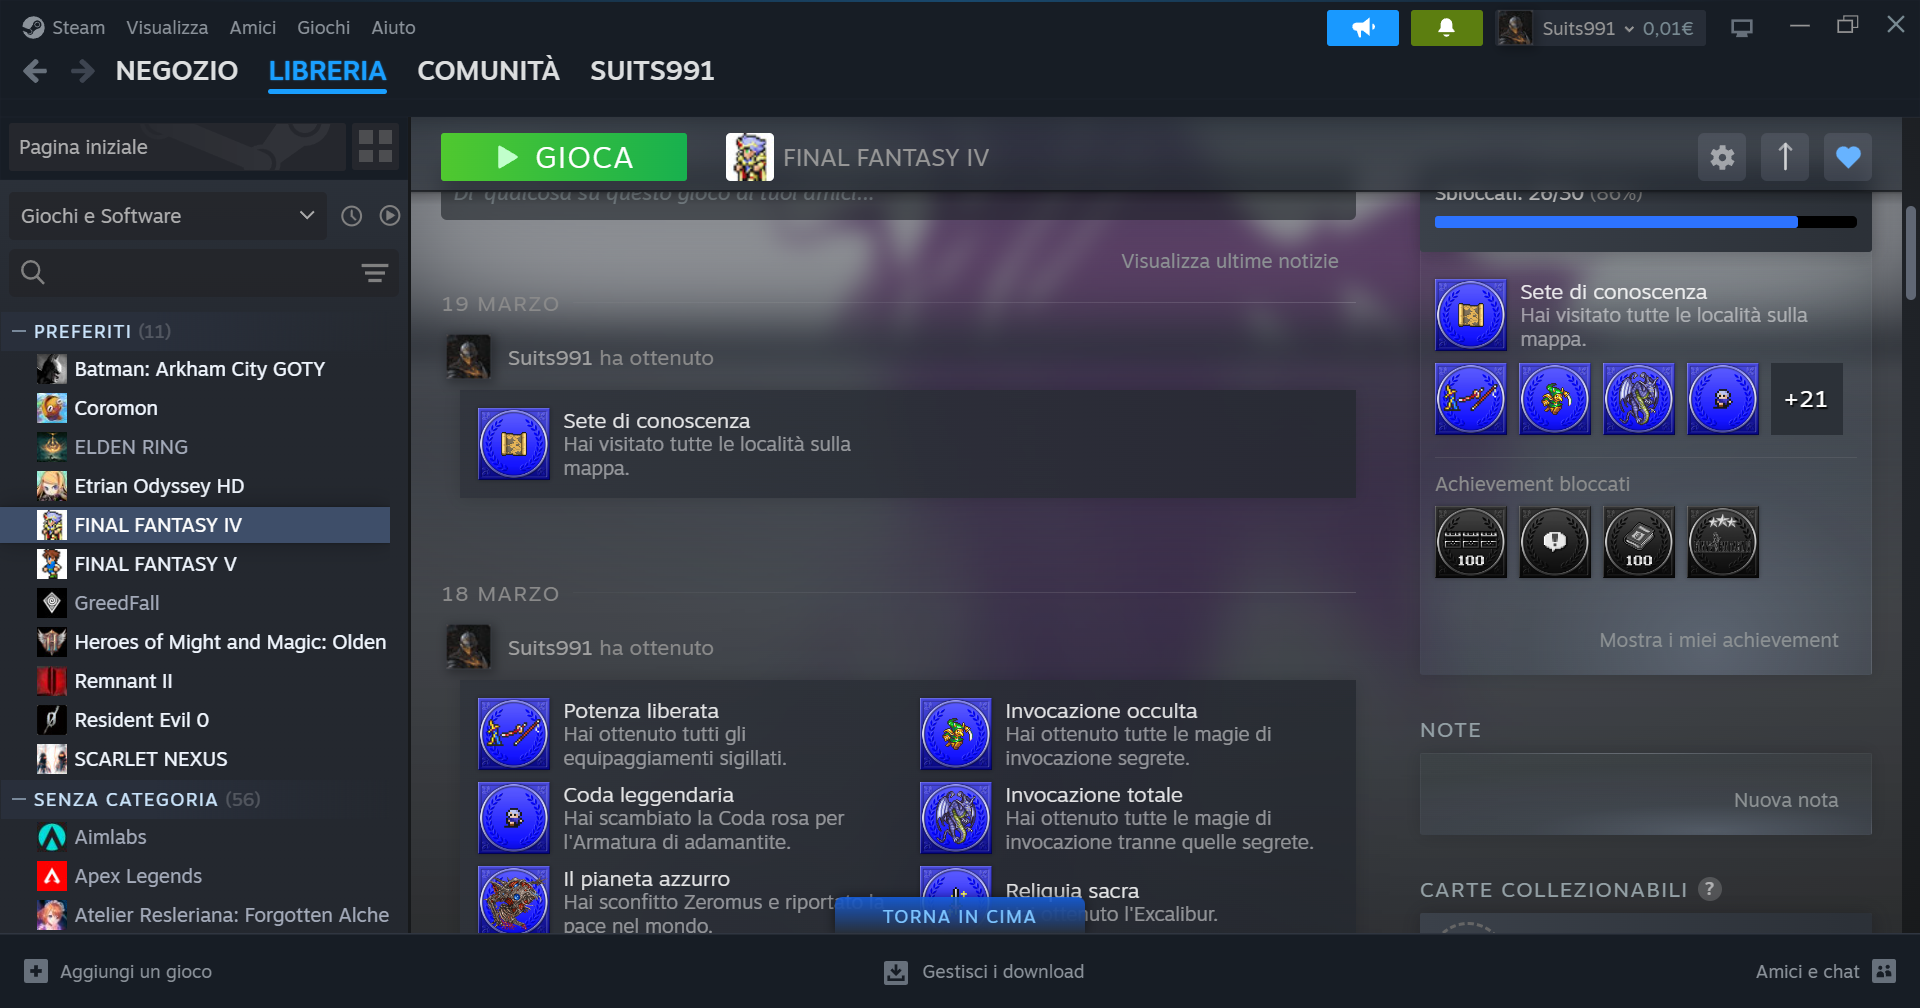Click the Nuova nota button
Viewport: 1920px width, 1008px height.
[x=1786, y=800]
